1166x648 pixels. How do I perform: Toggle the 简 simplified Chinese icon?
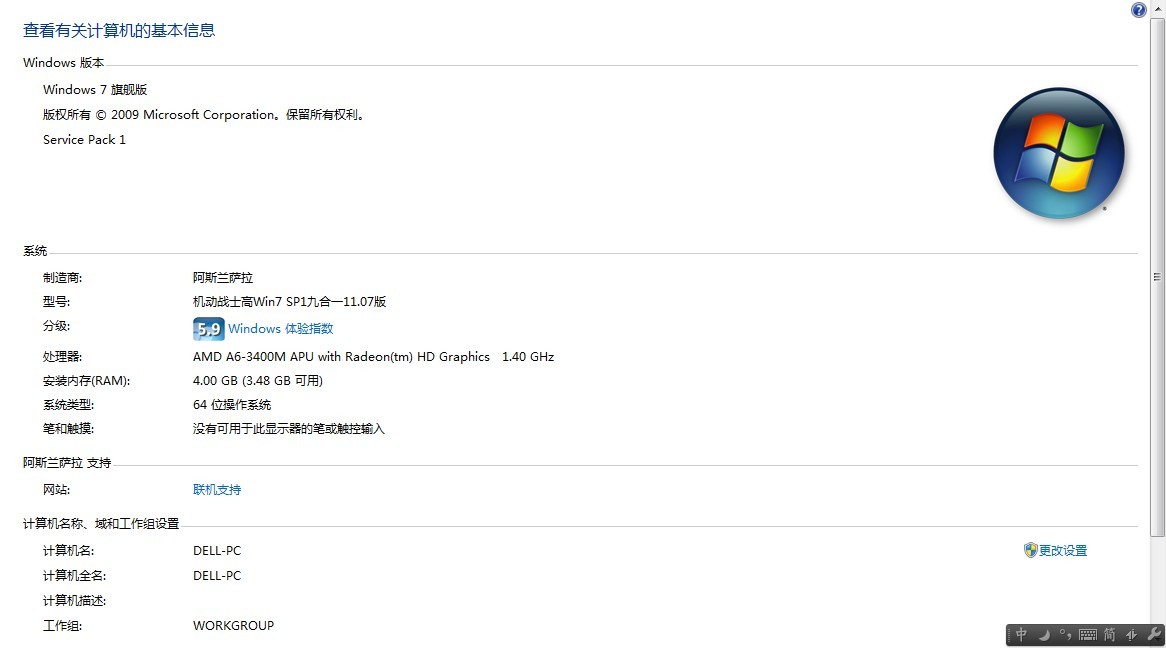(x=1109, y=635)
